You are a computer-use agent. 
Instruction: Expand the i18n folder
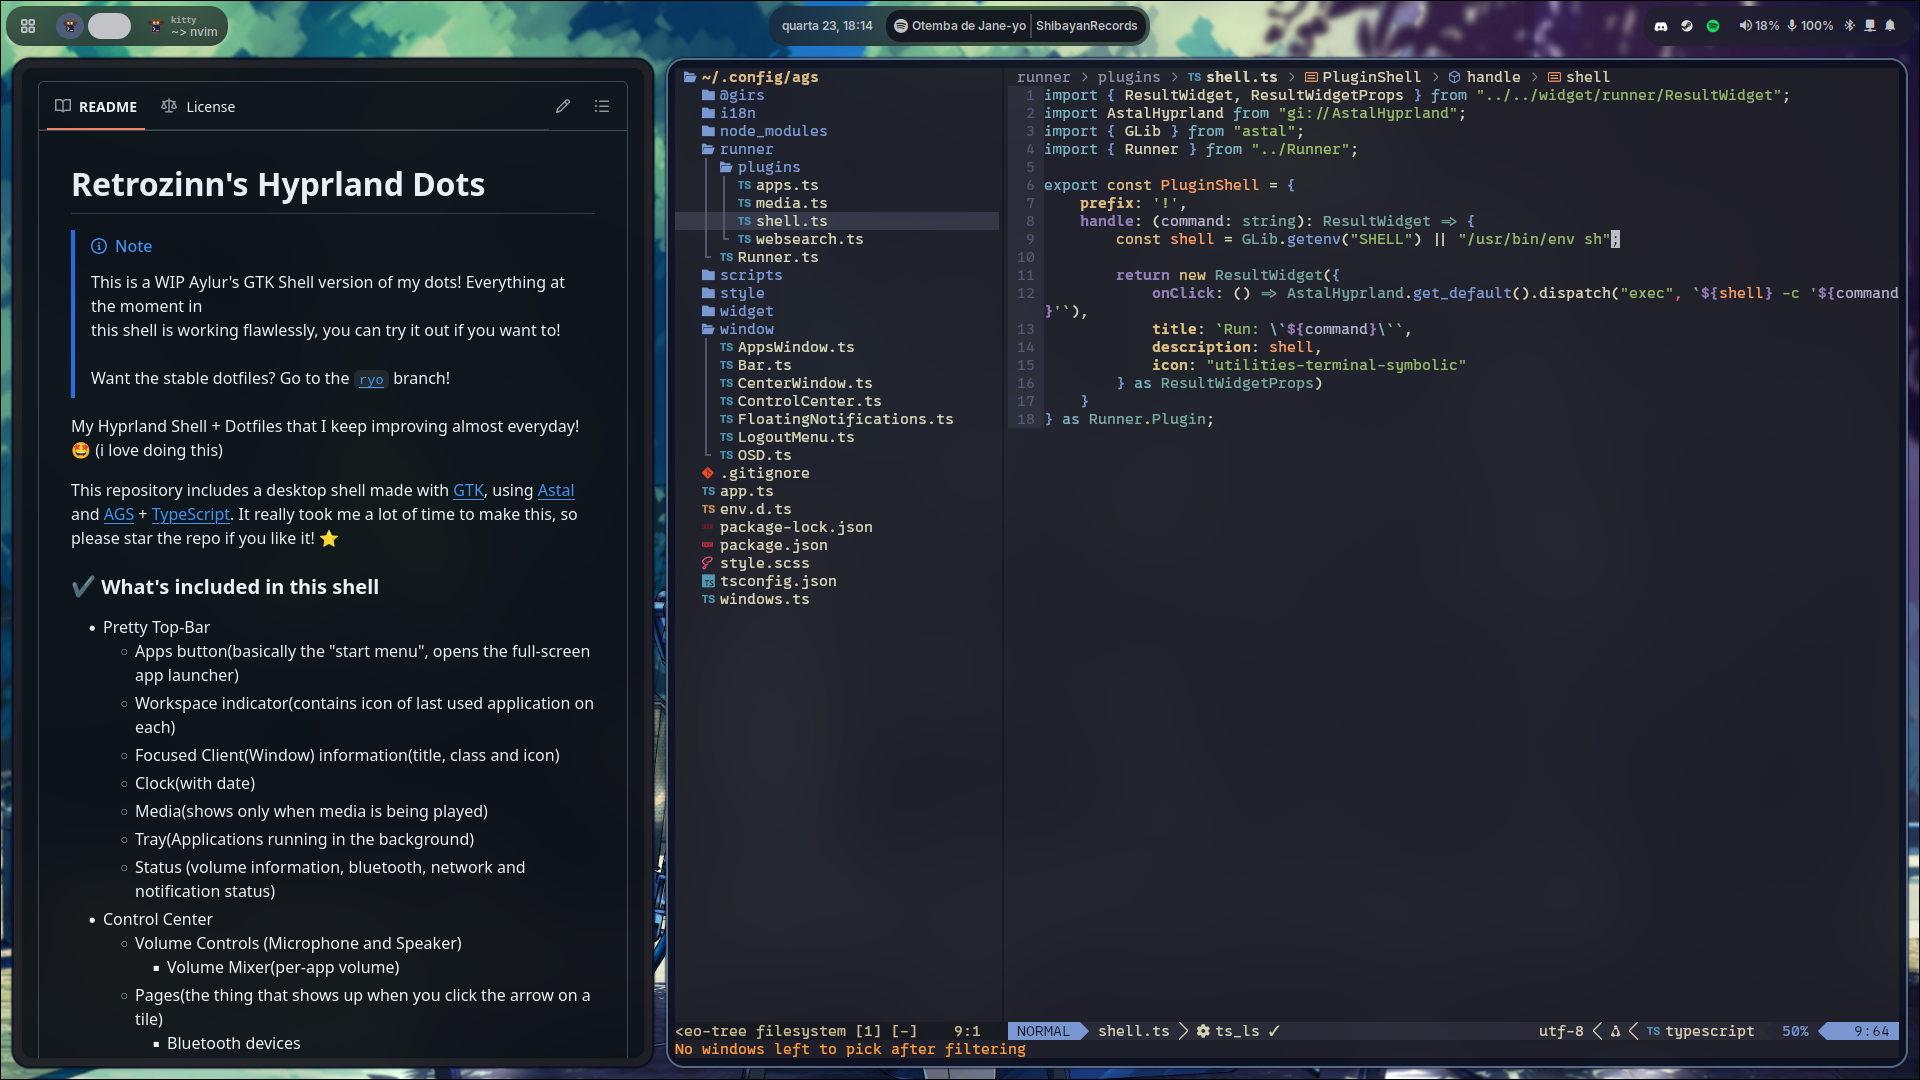[x=729, y=113]
